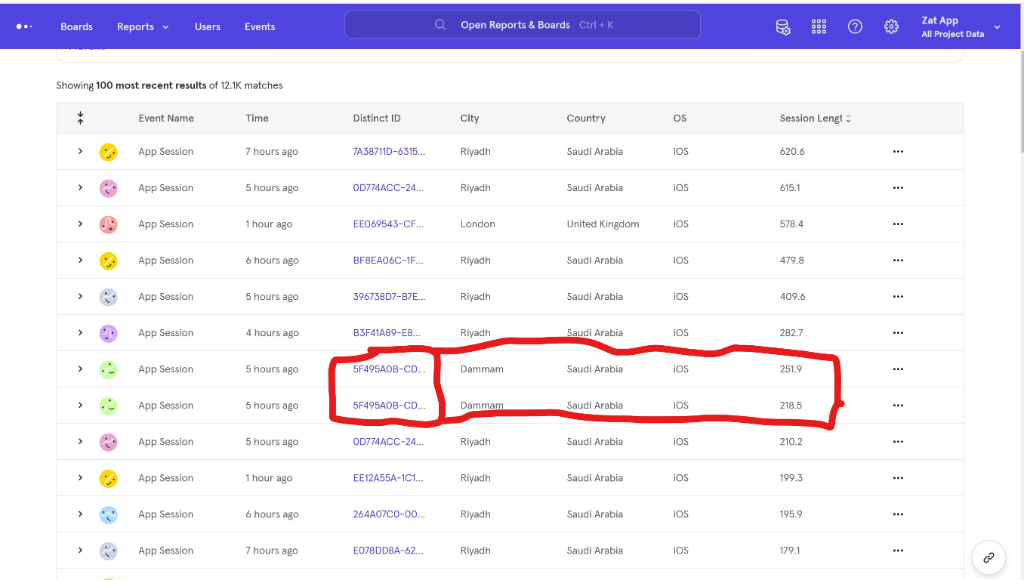The height and width of the screenshot is (580, 1024).
Task: Click the Open Reports & Boards search field
Action: point(522,25)
